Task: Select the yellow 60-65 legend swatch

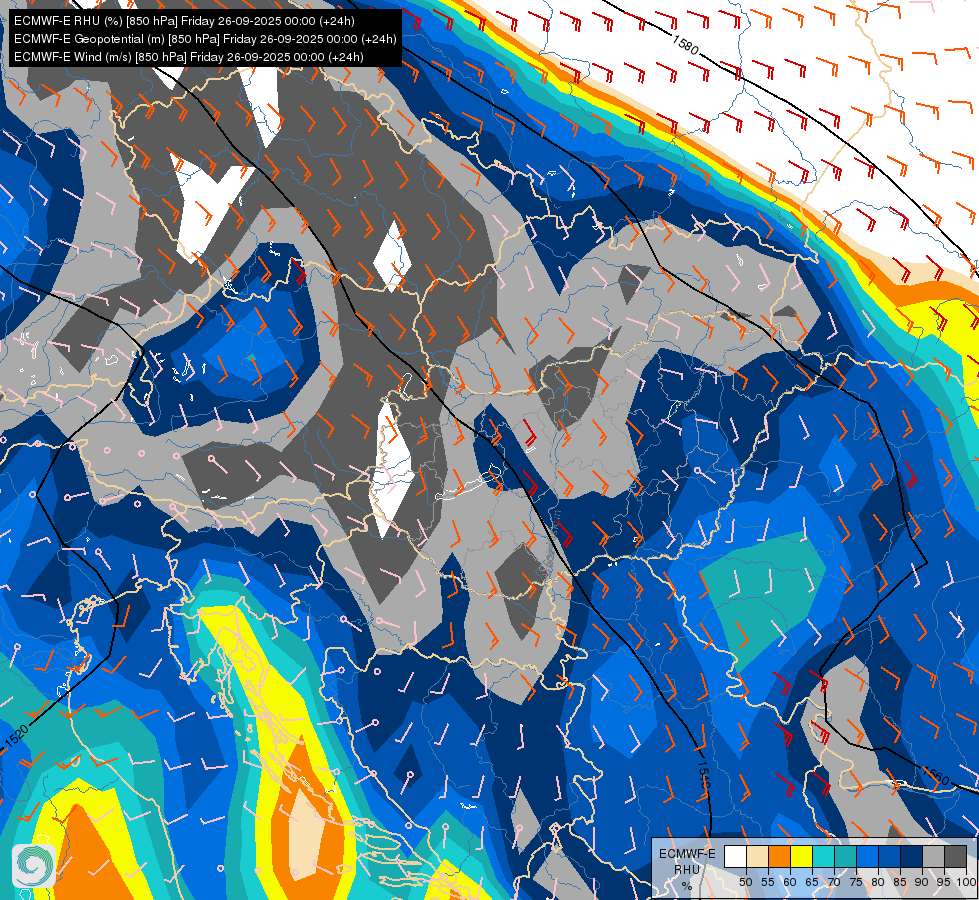Action: tap(802, 856)
